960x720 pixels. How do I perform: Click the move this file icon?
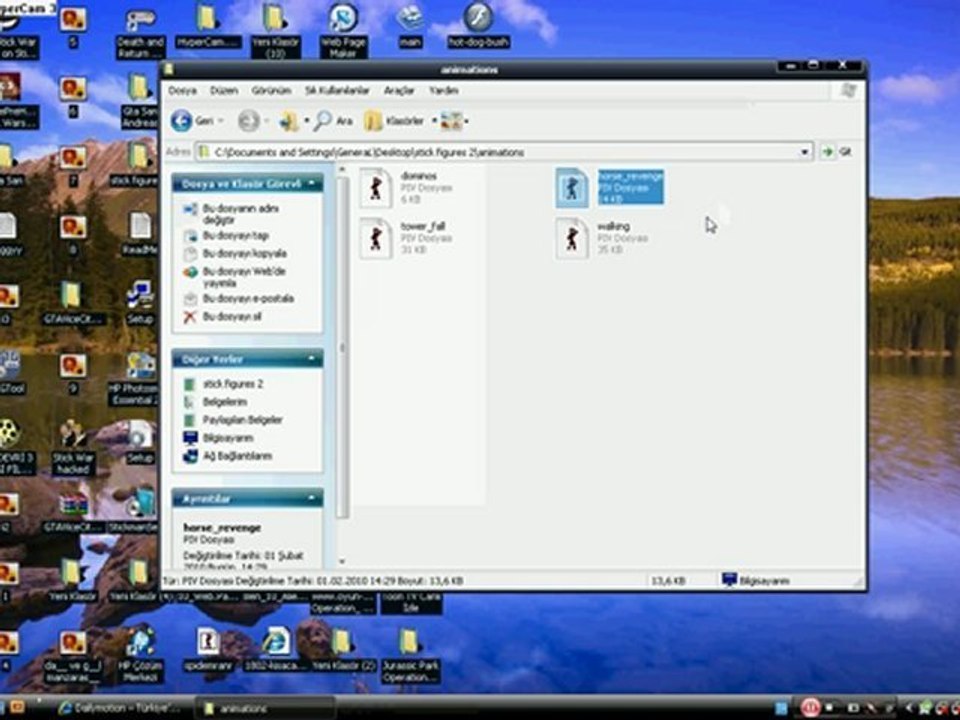coord(190,236)
